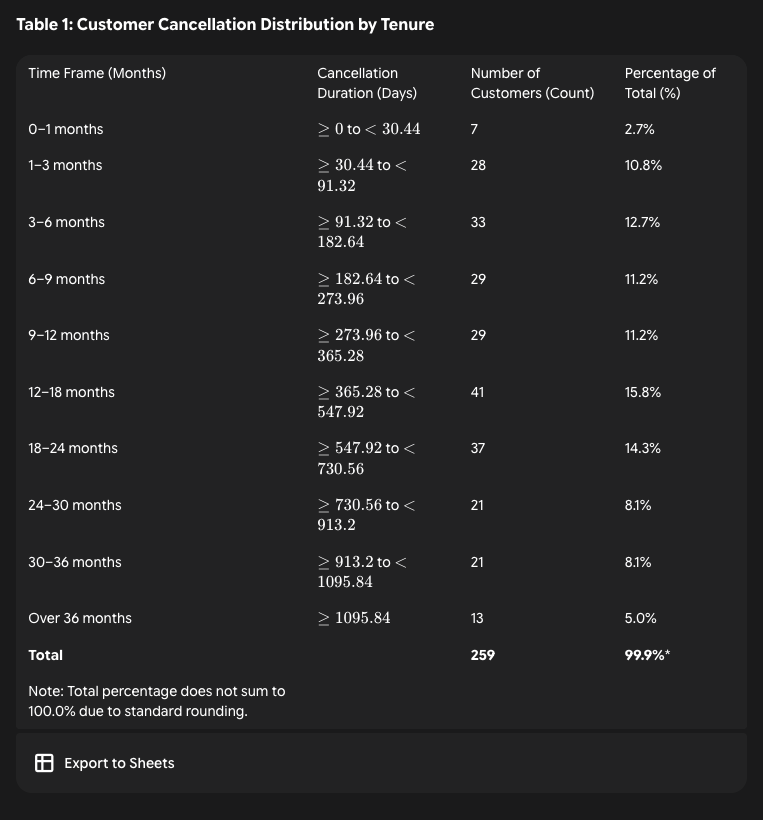Click the Over 36 months duration cell
The width and height of the screenshot is (763, 820).
tap(354, 618)
